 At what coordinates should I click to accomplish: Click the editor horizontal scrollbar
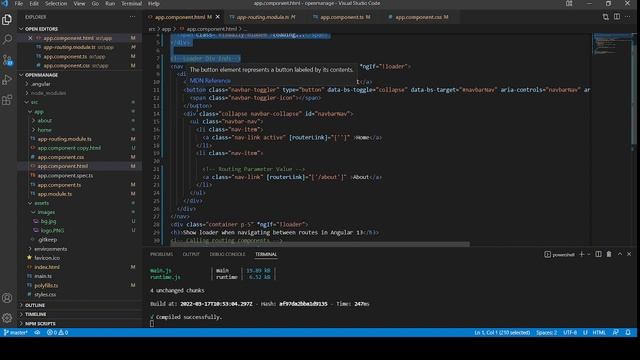320,244
